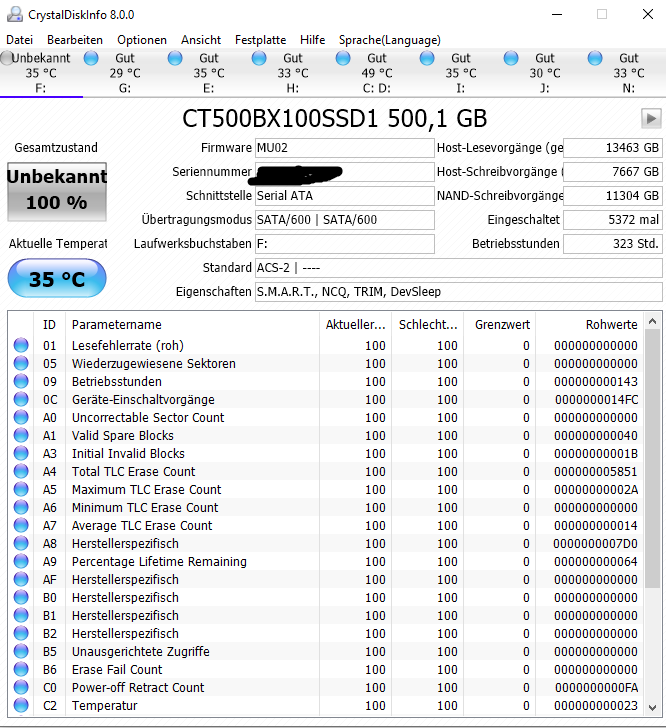Select the Unausgerichtete Zugriffe row name
Screen dimensions: 666x728
[x=141, y=651]
